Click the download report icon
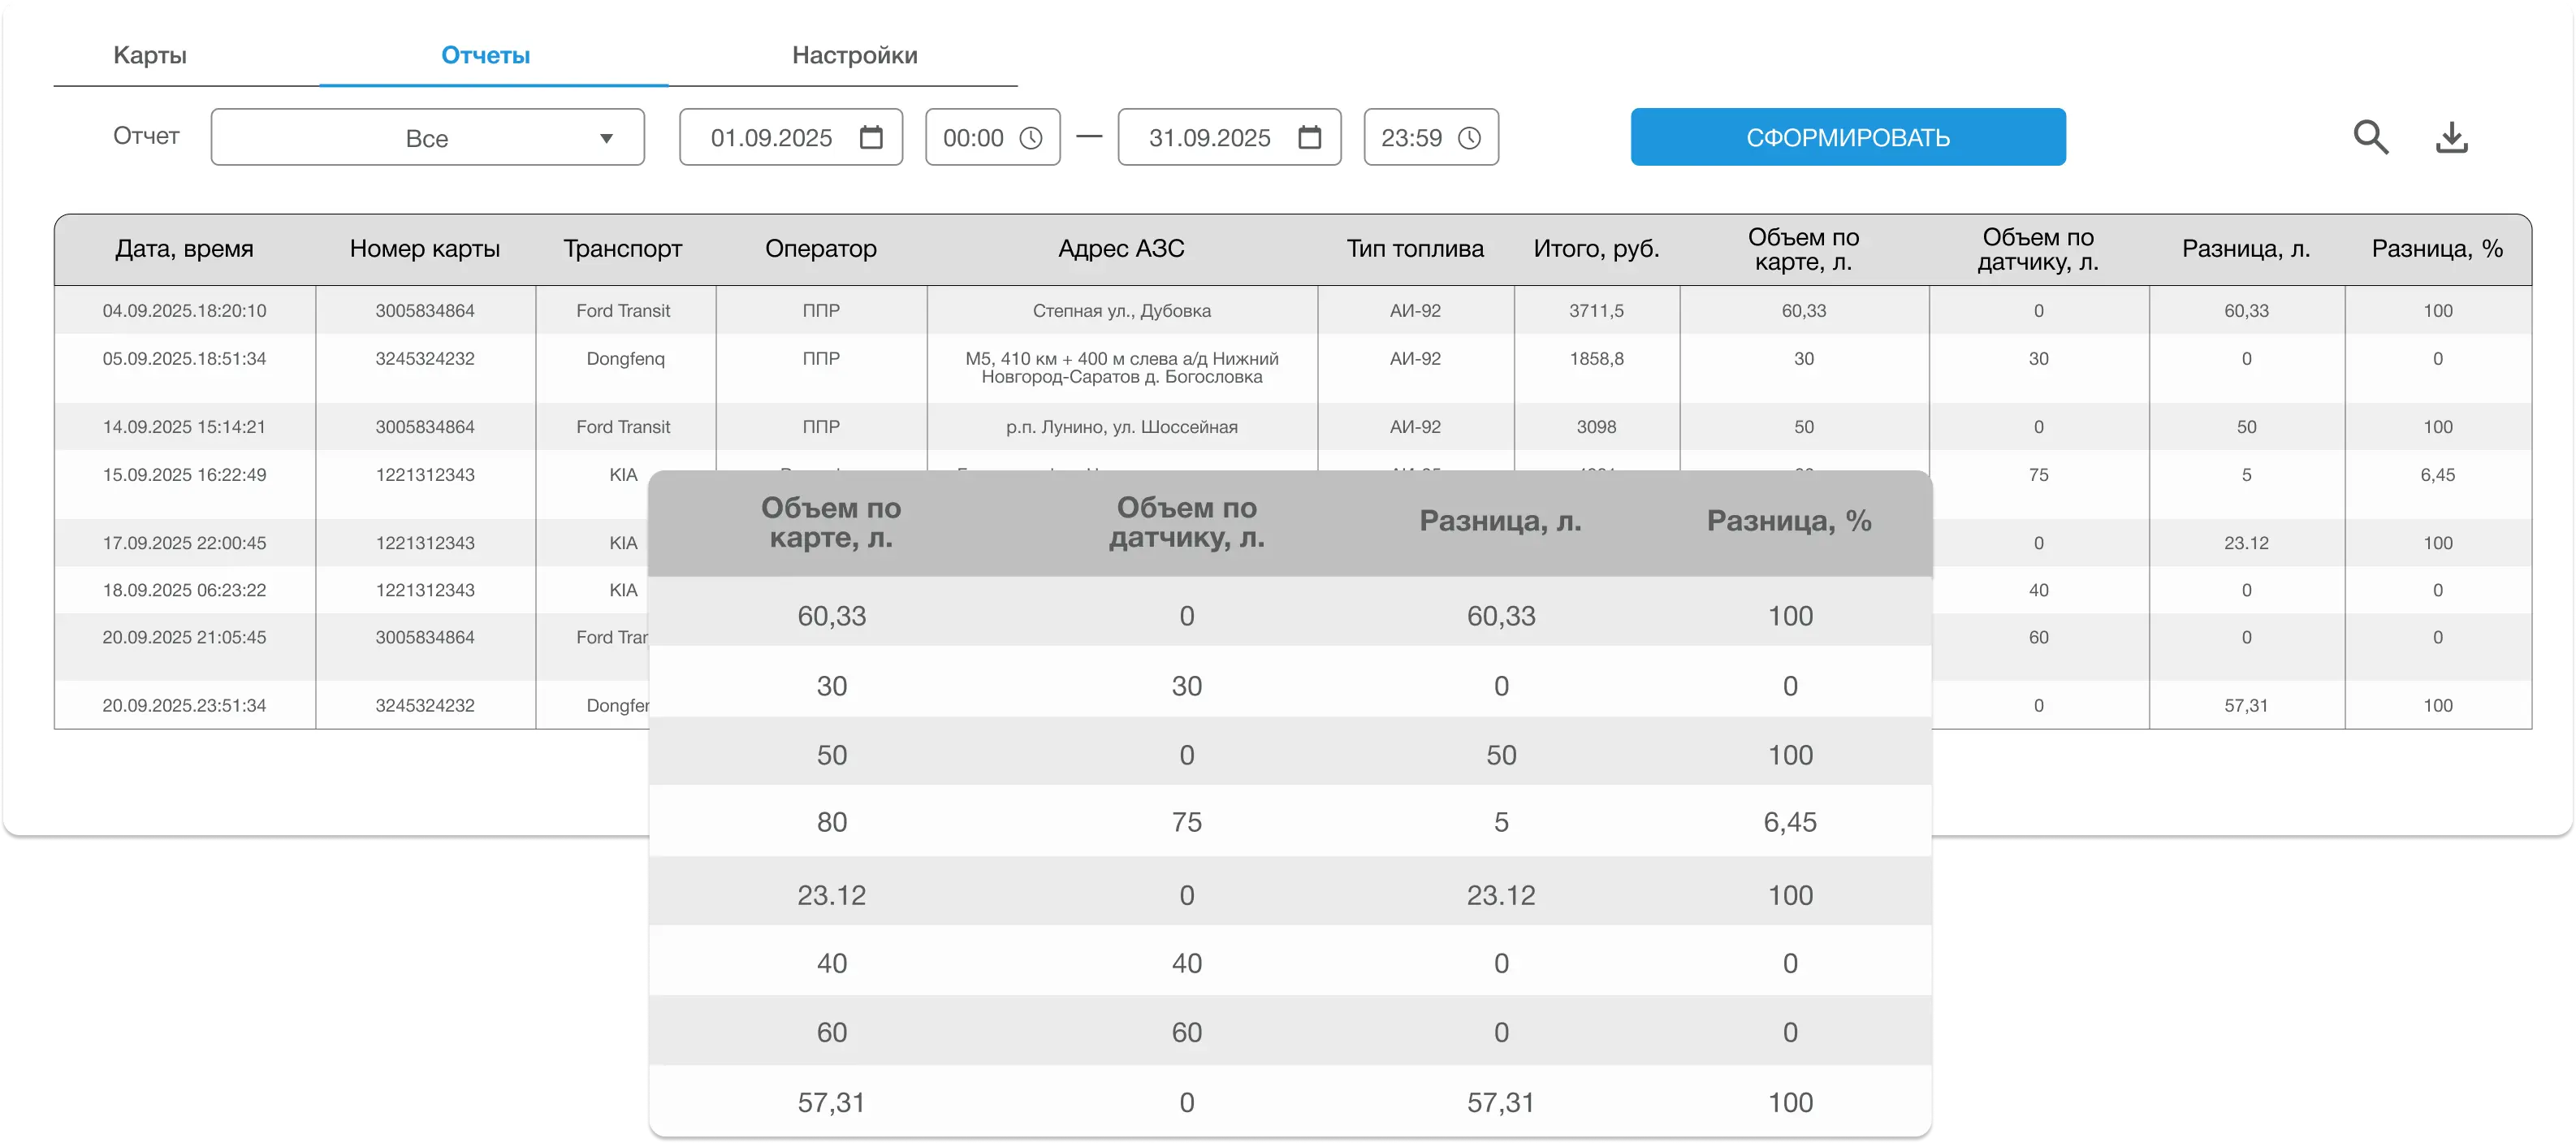Viewport: 2576px width, 1143px height. point(2451,137)
